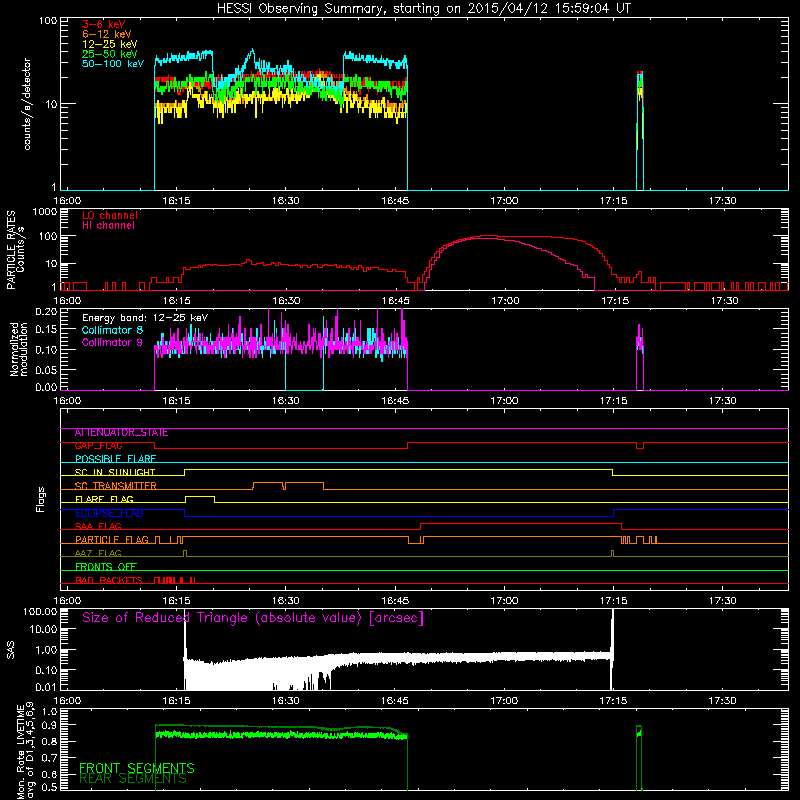Click the BAD_PACKETS flag label
The image size is (800, 800).
(109, 580)
